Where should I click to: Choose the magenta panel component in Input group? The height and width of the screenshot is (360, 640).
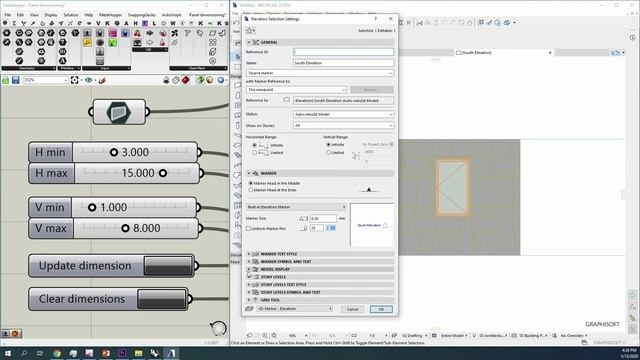(112, 33)
